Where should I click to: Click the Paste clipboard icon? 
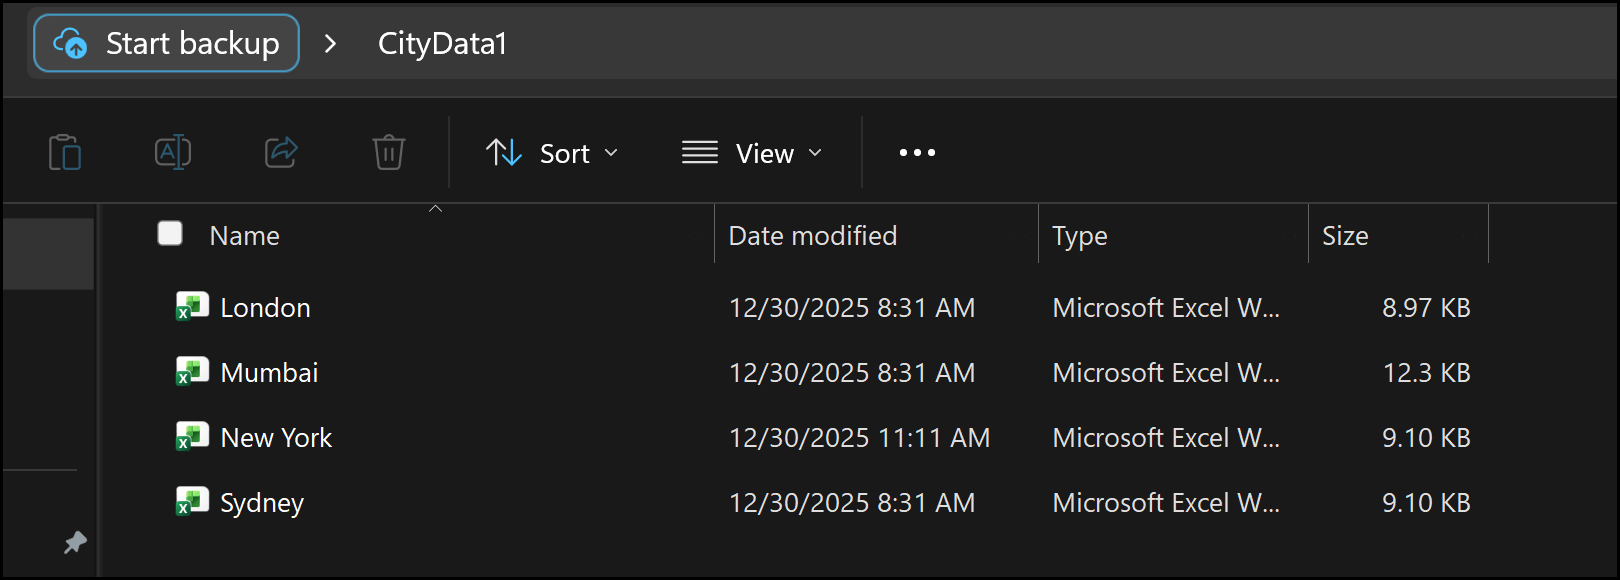[65, 153]
